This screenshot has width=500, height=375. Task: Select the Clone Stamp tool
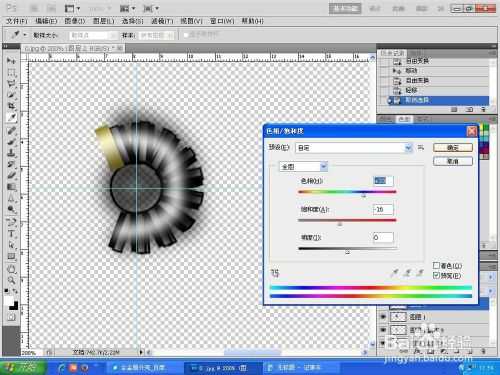(11, 153)
